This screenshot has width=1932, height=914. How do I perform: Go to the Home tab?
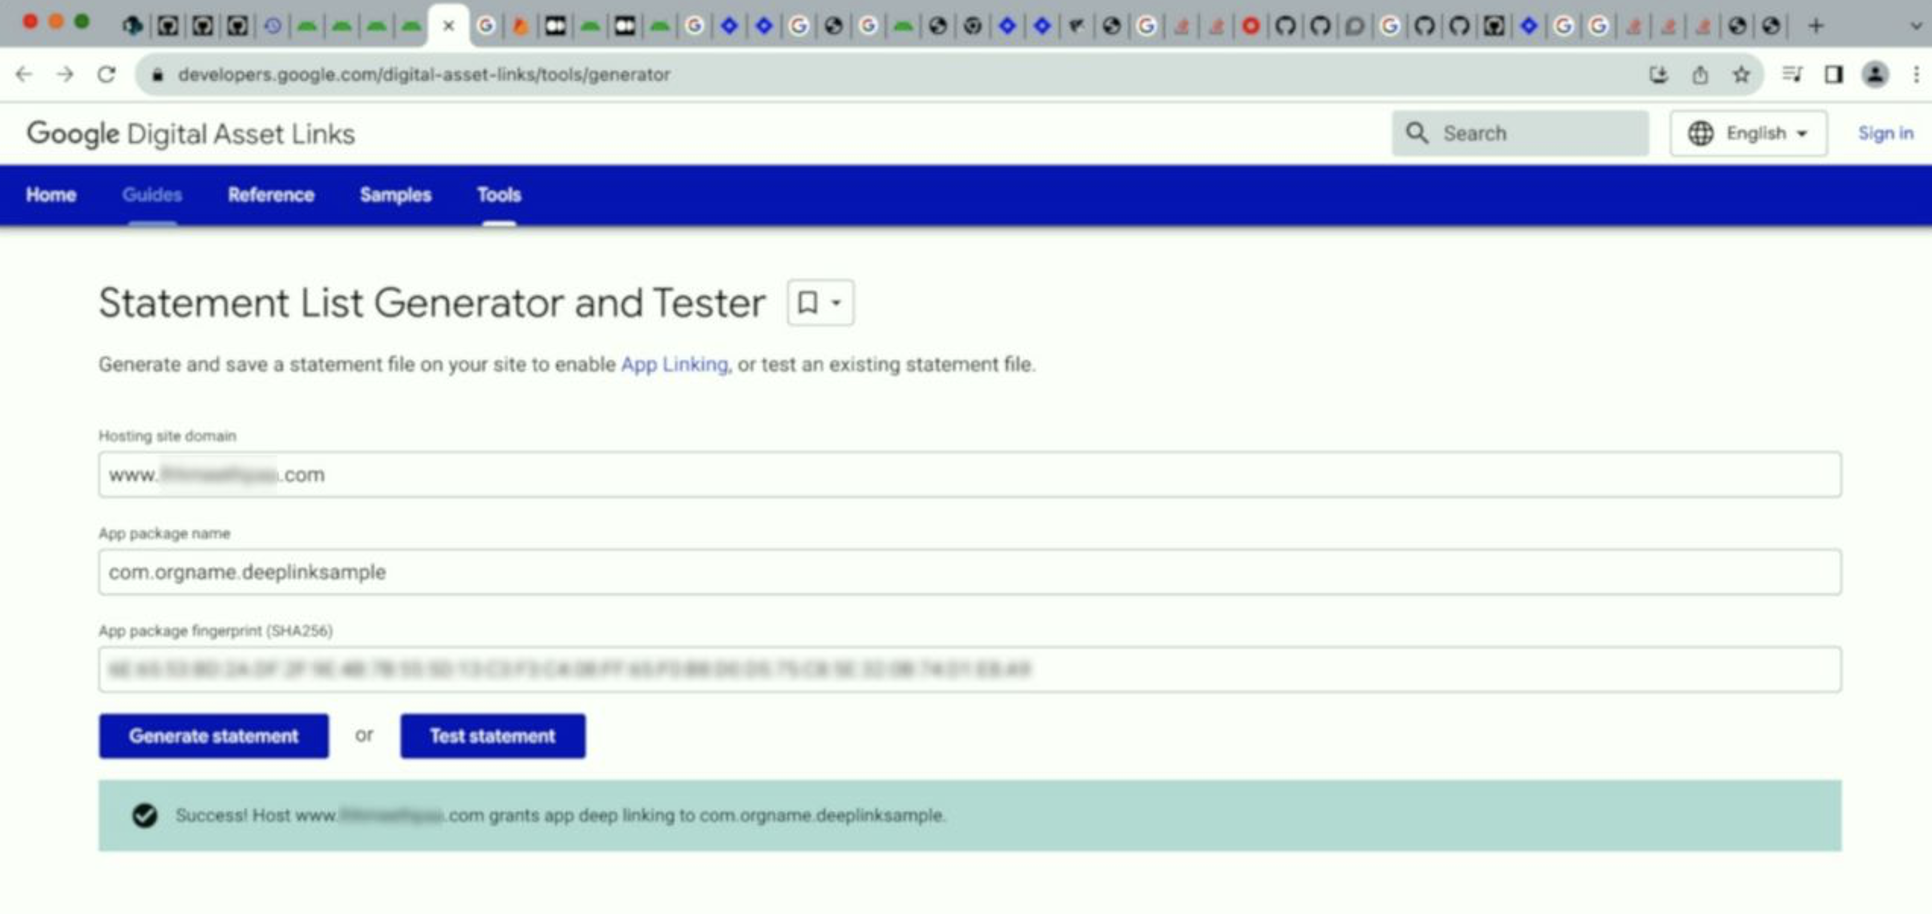(51, 195)
